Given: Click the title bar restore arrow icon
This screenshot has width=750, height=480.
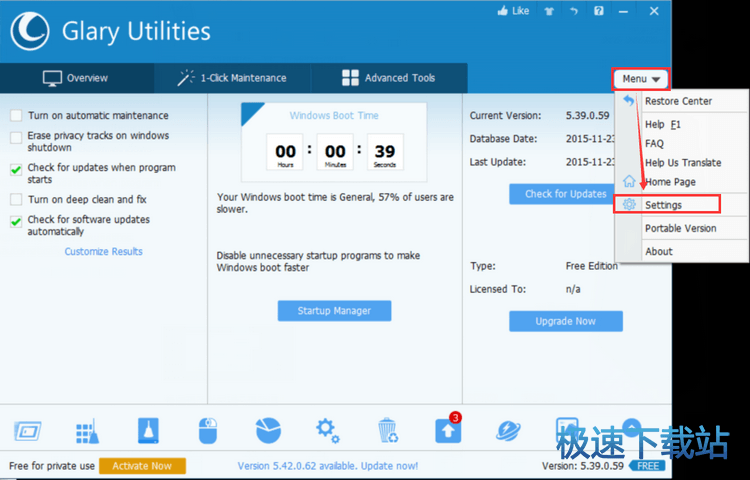Looking at the screenshot, I should pyautogui.click(x=574, y=11).
